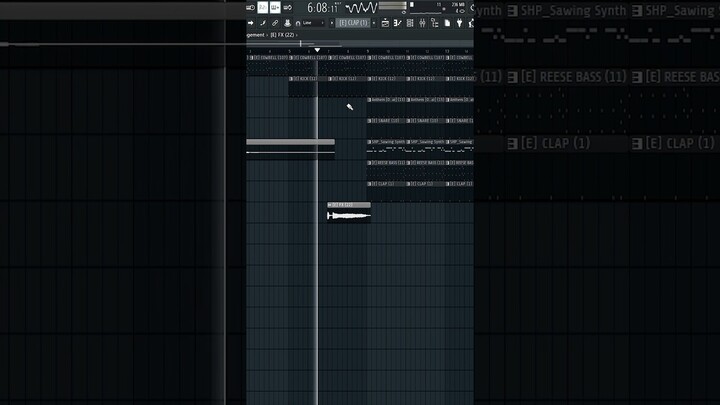The image size is (720, 405).
Task: Click the playhead triangle marker on ruler
Action: [x=317, y=50]
